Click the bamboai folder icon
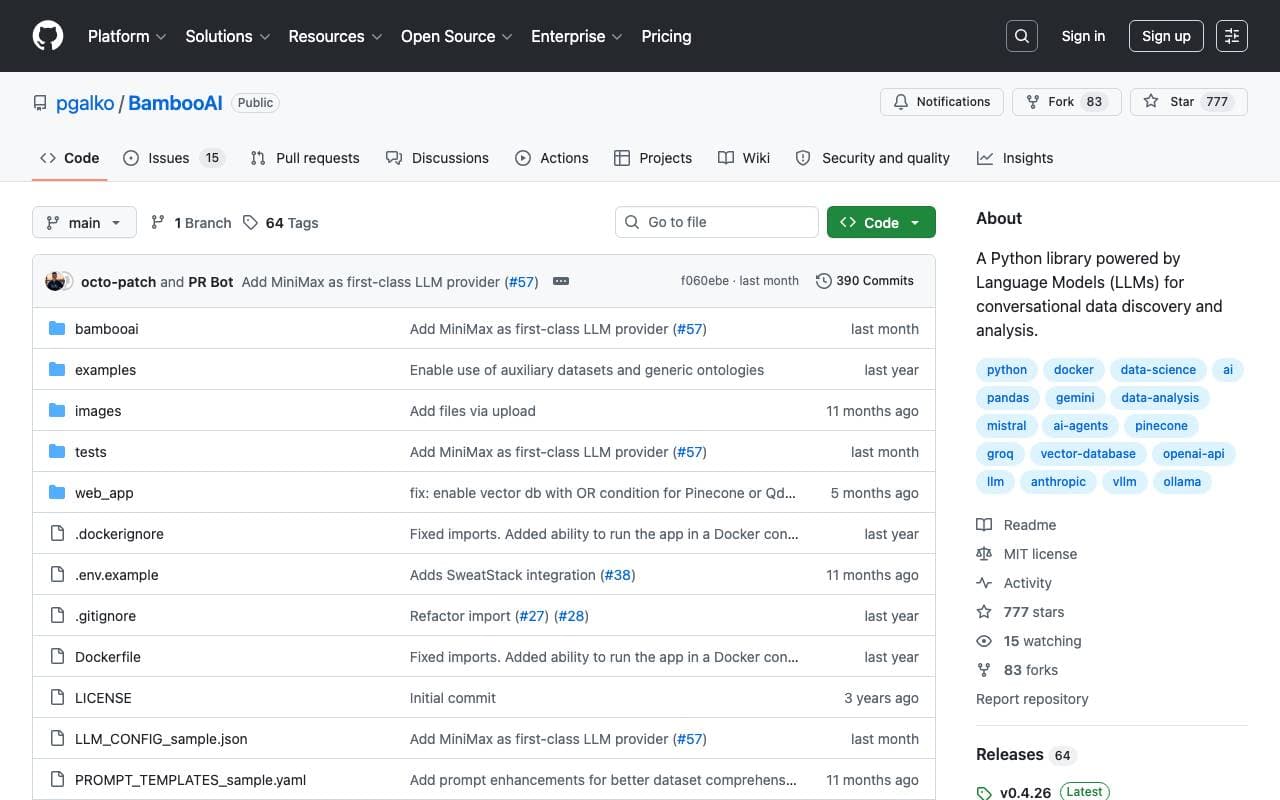 tap(57, 329)
